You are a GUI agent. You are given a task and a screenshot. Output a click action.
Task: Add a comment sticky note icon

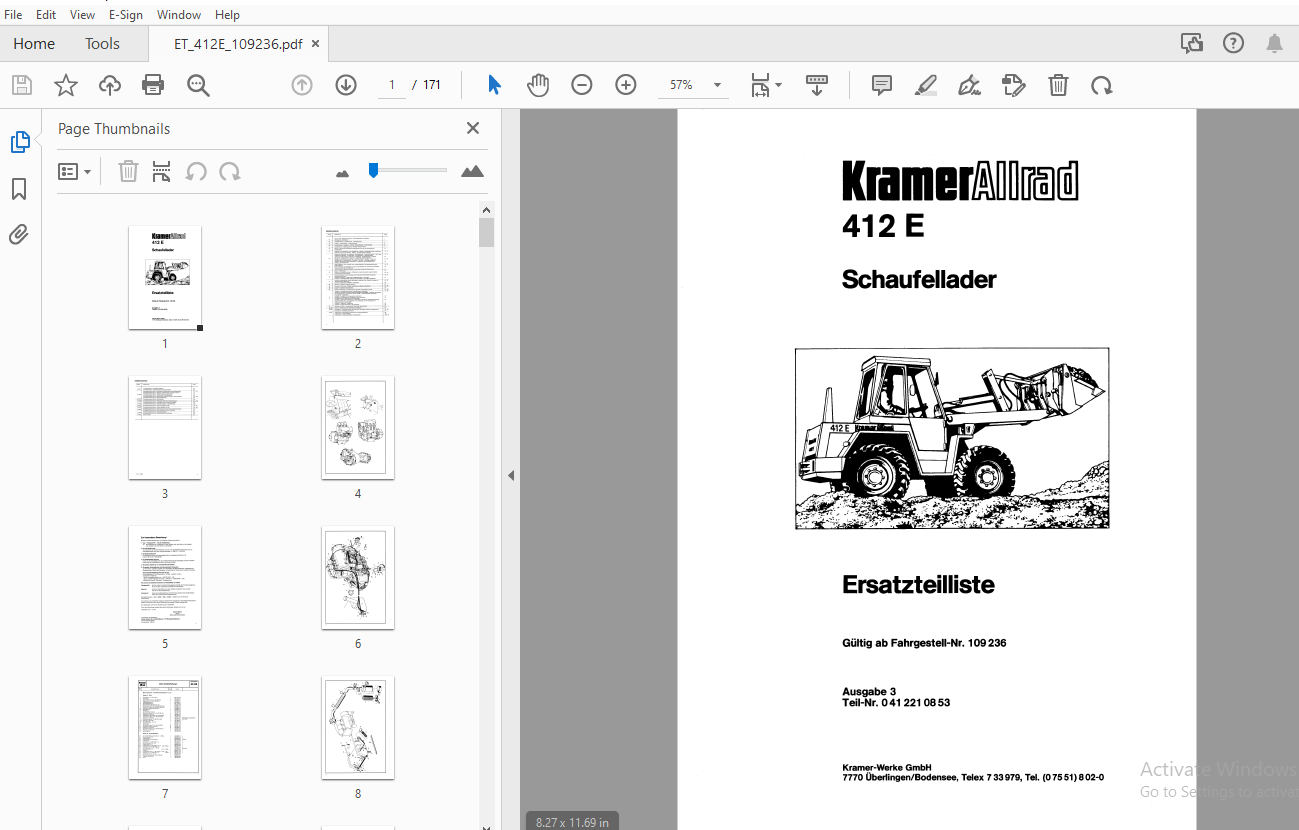coord(882,85)
